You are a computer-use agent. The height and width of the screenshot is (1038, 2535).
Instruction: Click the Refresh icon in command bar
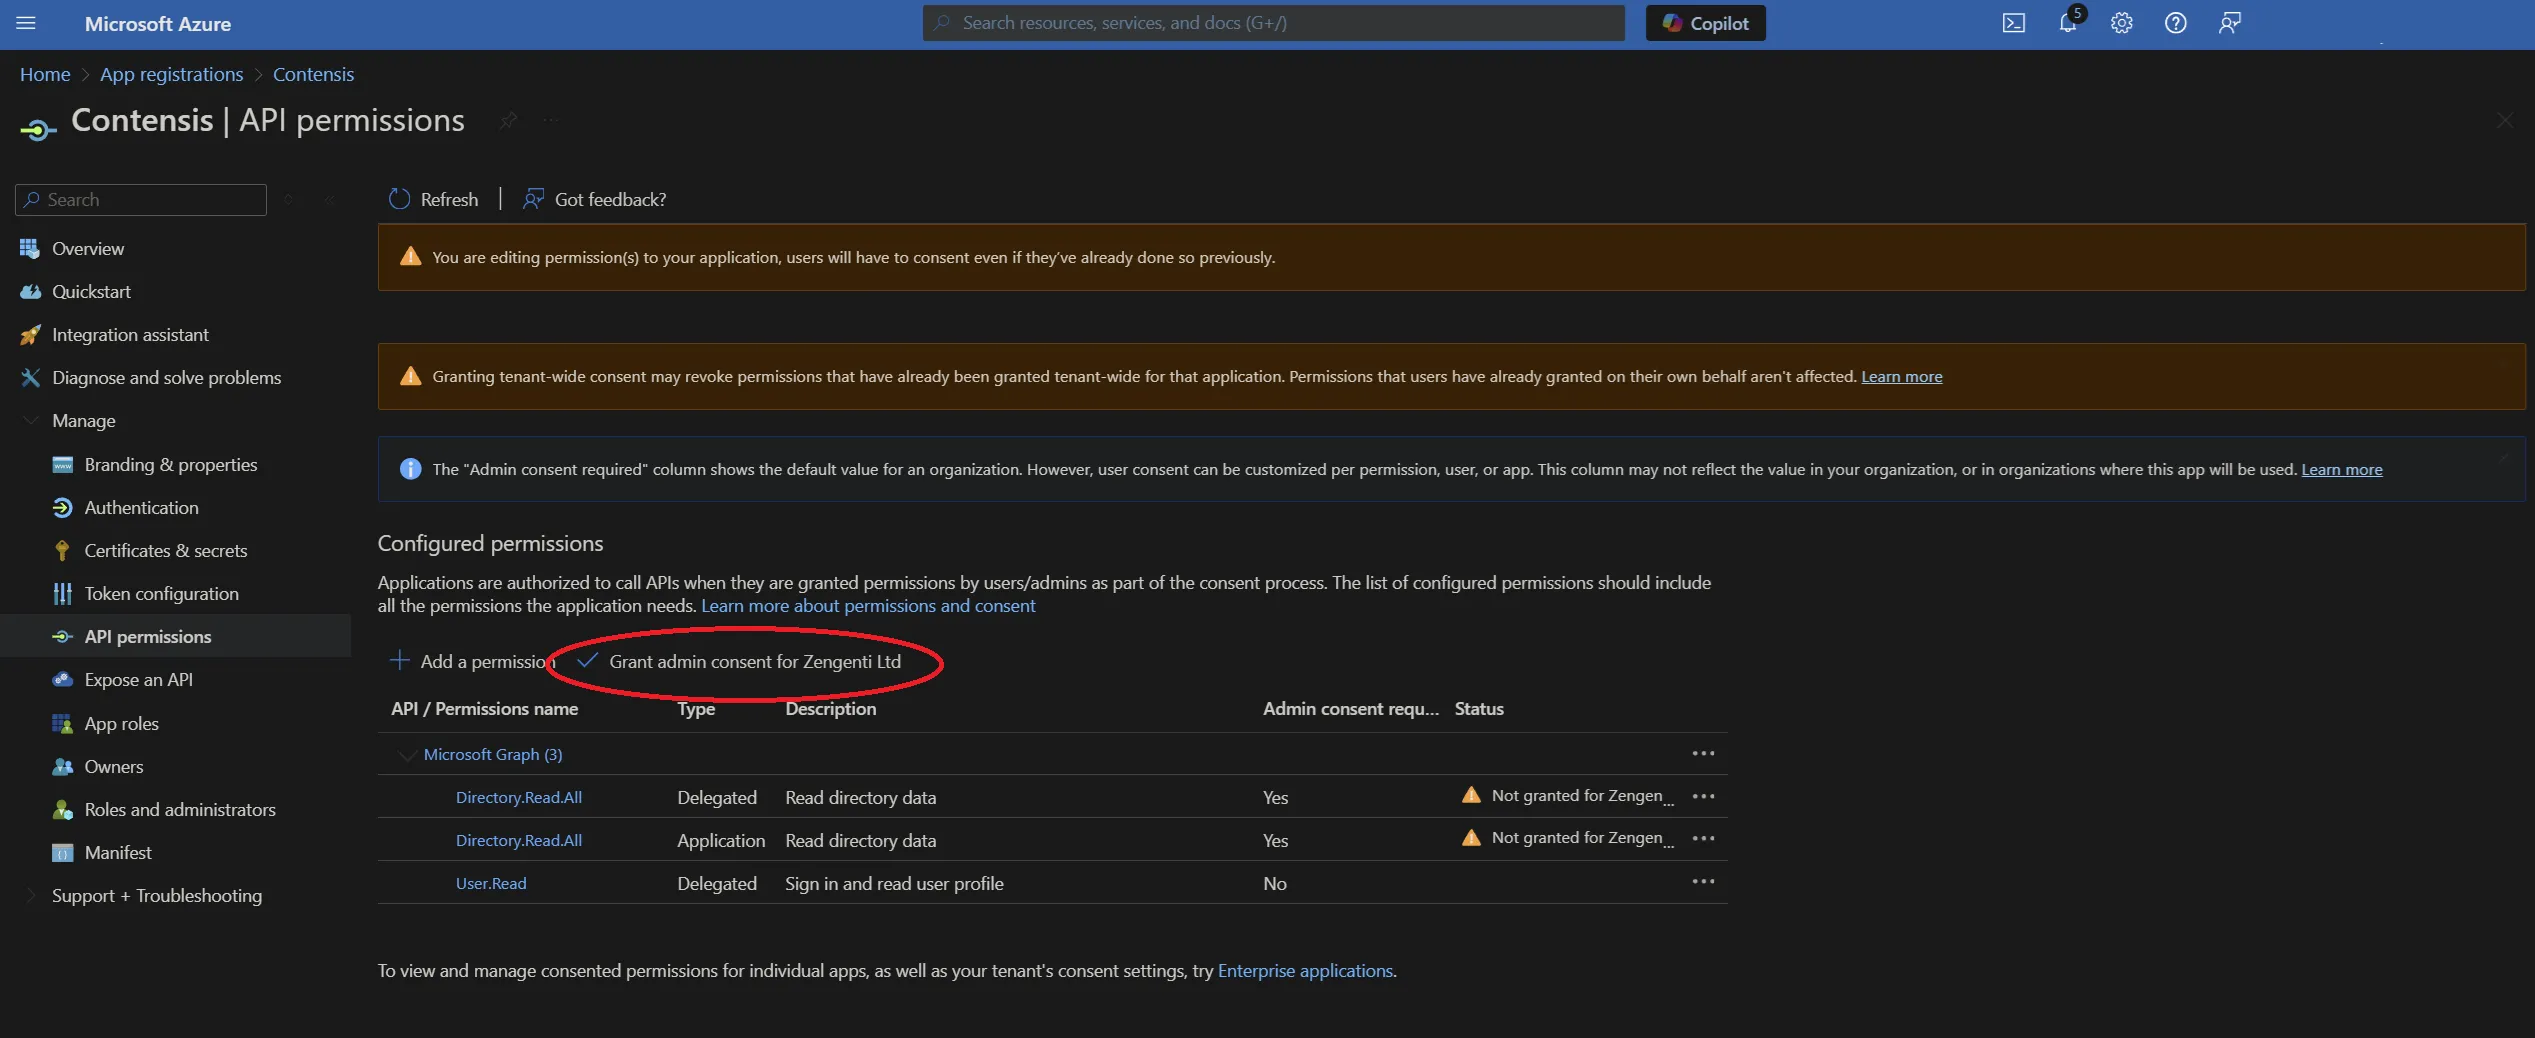[x=399, y=199]
